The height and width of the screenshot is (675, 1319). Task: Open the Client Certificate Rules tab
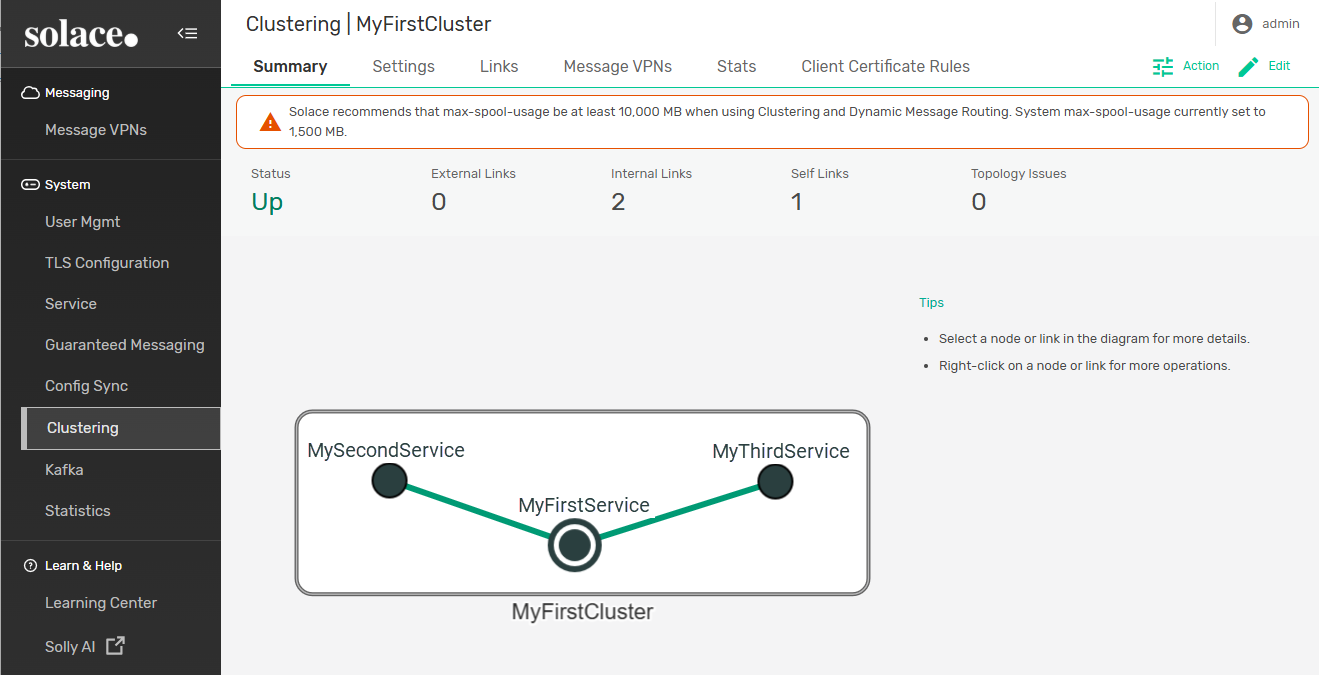pos(885,67)
